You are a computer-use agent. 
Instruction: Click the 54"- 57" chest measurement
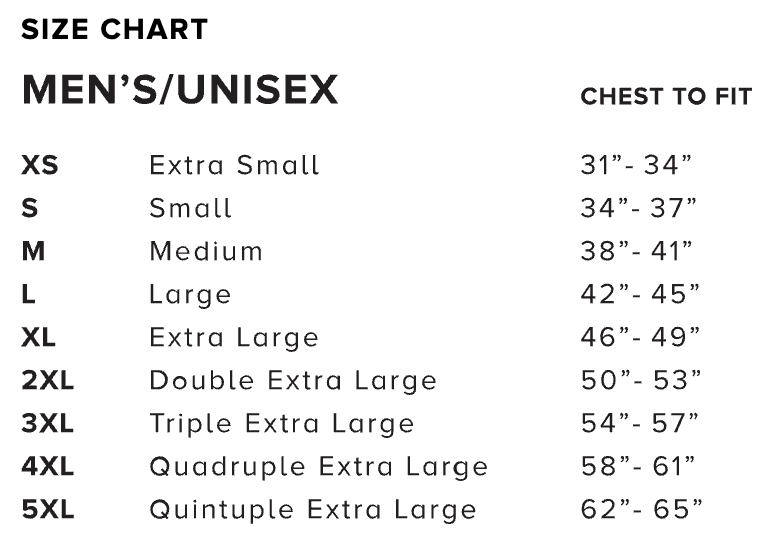(x=640, y=424)
